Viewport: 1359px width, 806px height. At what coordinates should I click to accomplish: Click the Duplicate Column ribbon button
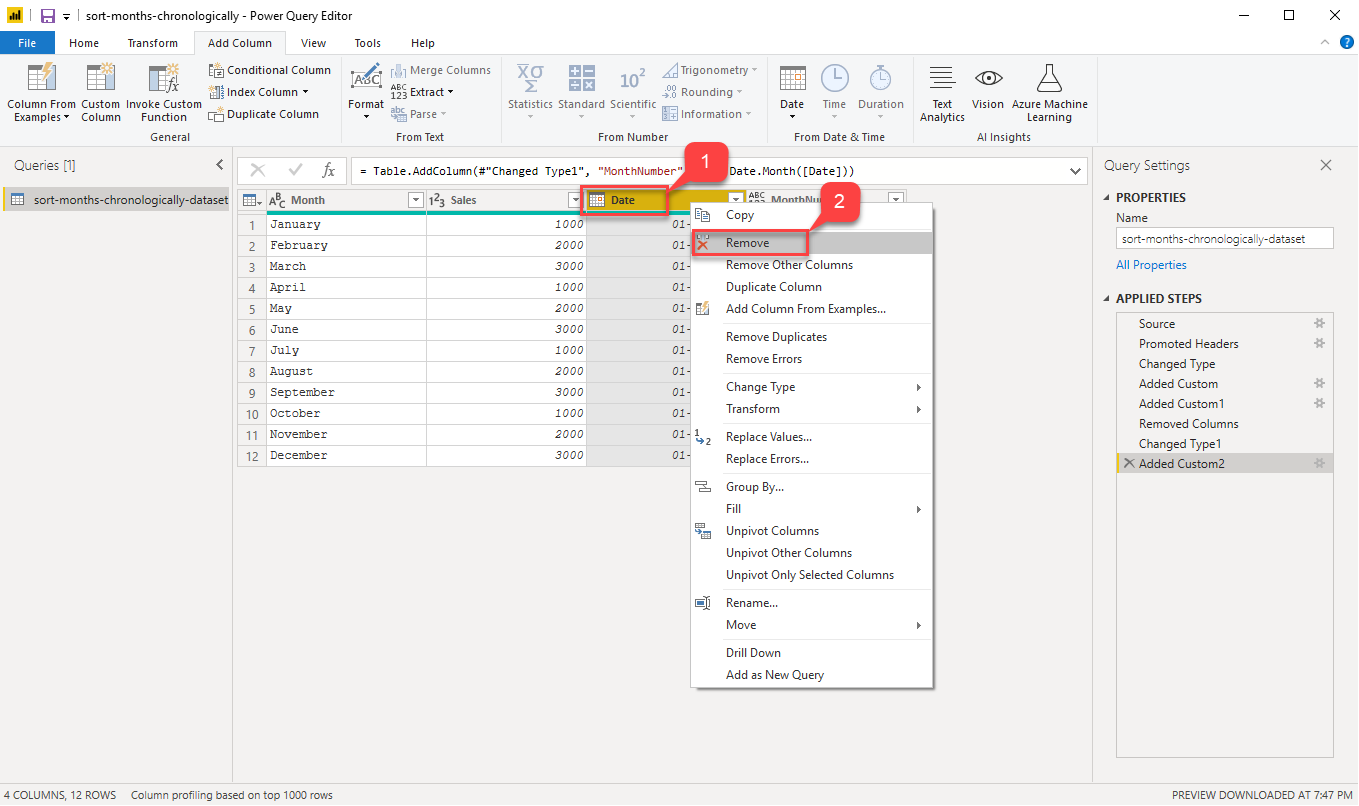(264, 114)
